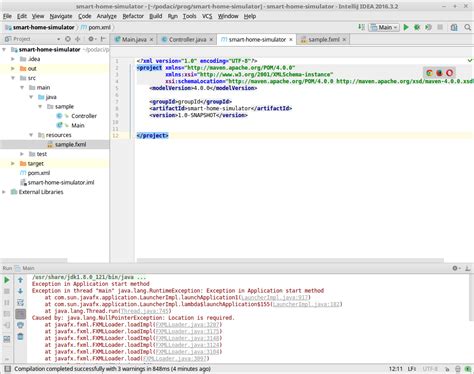Screen dimensions: 474x374
Task: Open Run panel settings gear
Action: pos(456,268)
